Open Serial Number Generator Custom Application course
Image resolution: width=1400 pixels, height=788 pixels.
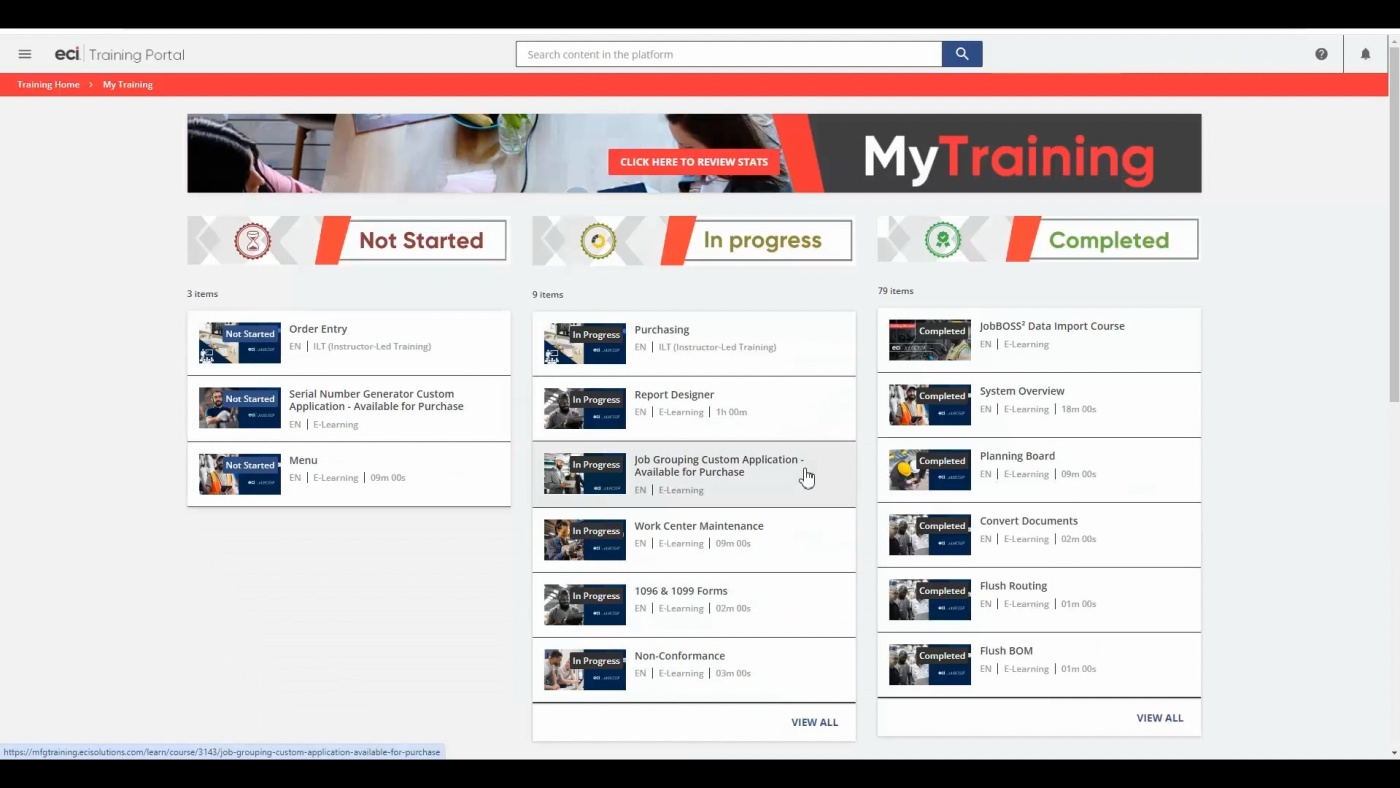[349, 408]
